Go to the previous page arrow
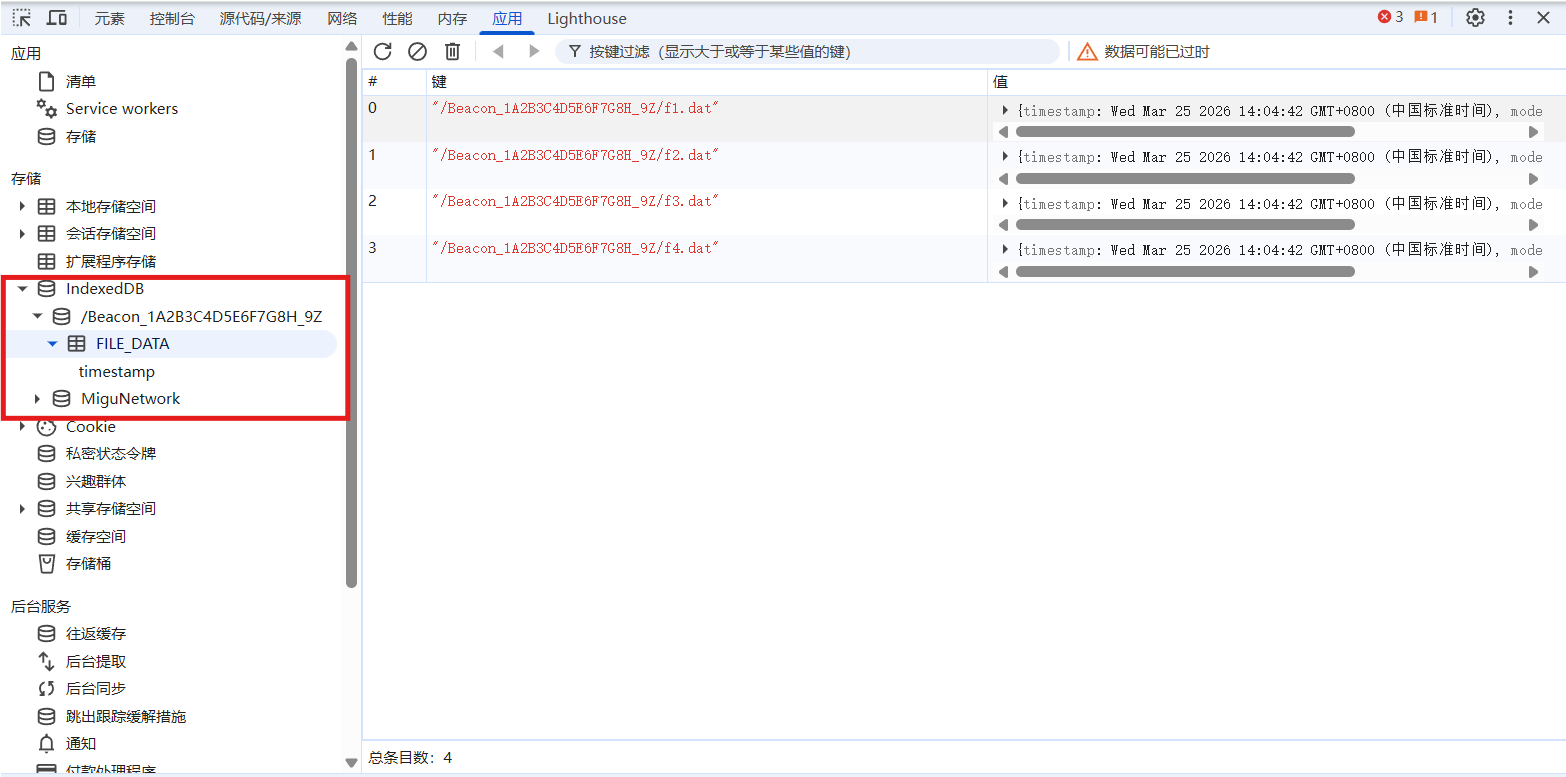Screen dimensions: 1566x777 point(498,52)
